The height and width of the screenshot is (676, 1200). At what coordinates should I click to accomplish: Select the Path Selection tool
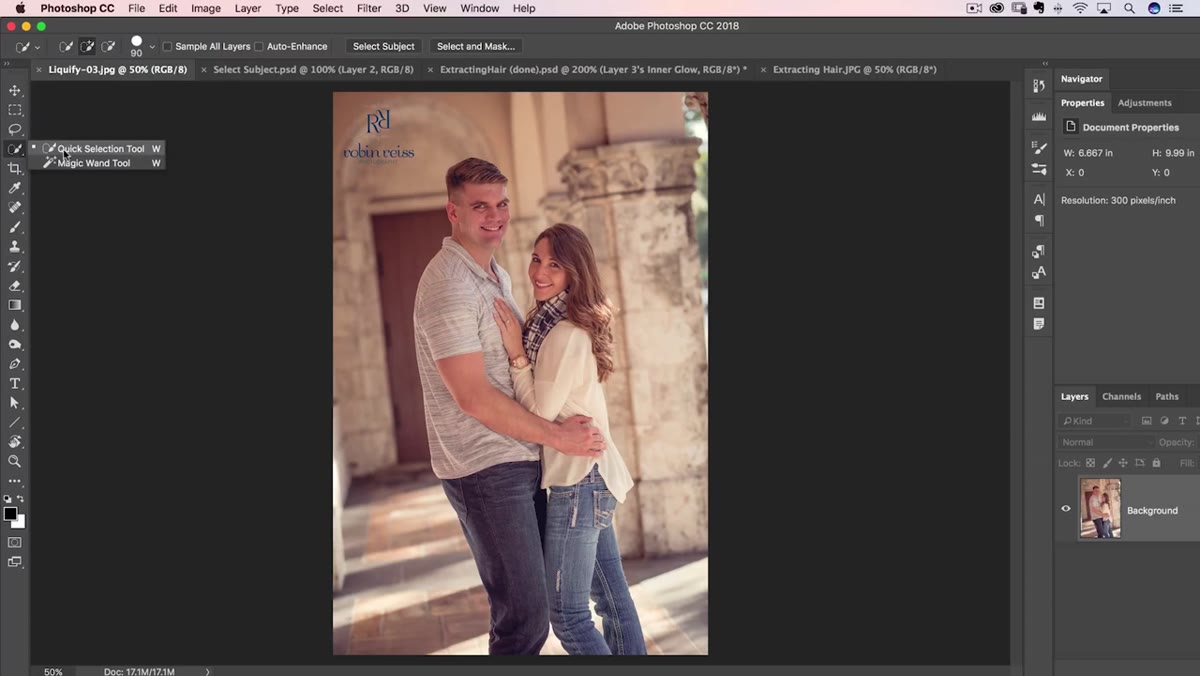pos(15,402)
